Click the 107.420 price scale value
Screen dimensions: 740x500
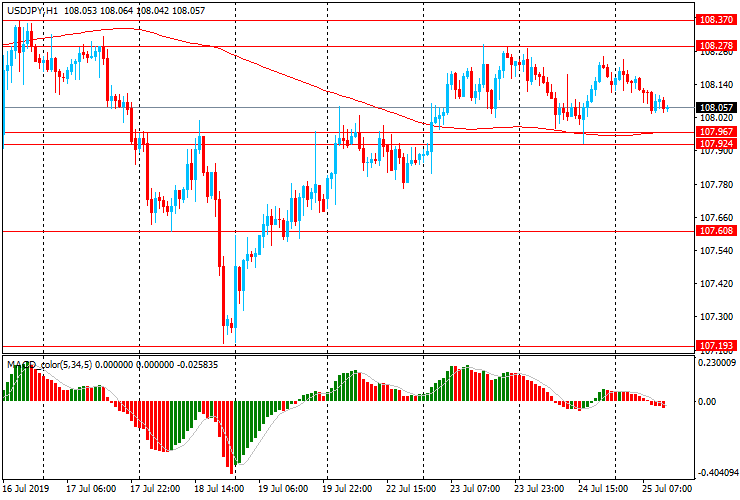pyautogui.click(x=716, y=284)
